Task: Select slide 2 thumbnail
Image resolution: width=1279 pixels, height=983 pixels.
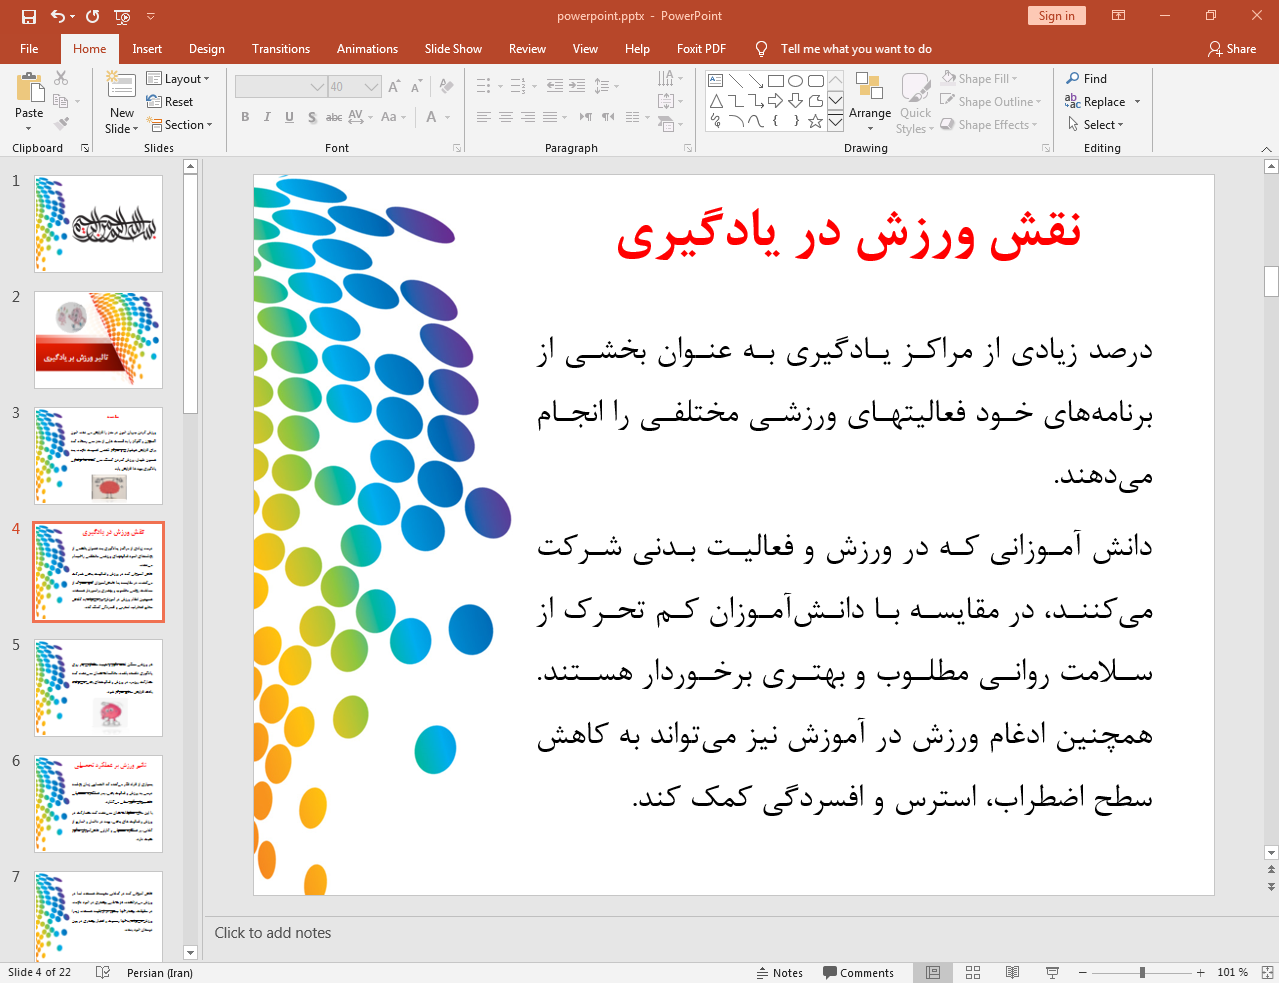Action: pyautogui.click(x=98, y=340)
